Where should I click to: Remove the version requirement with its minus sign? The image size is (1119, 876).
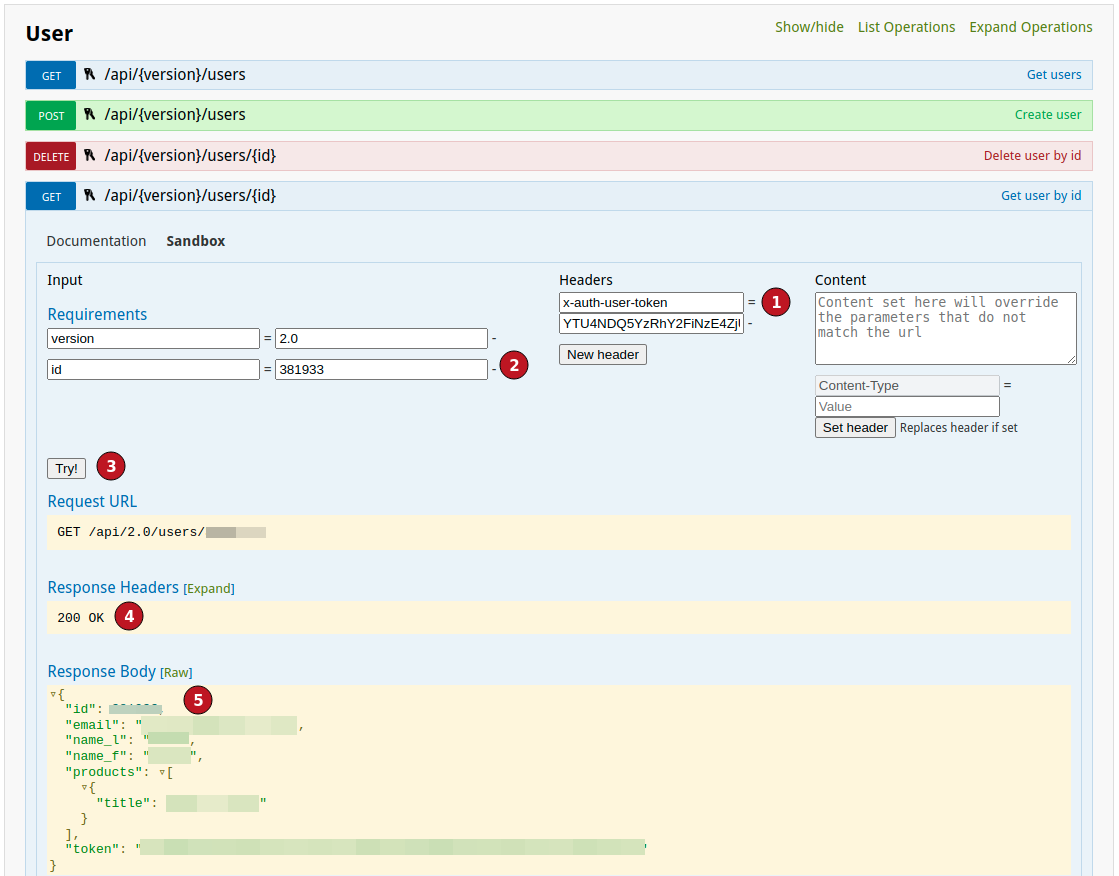[494, 338]
